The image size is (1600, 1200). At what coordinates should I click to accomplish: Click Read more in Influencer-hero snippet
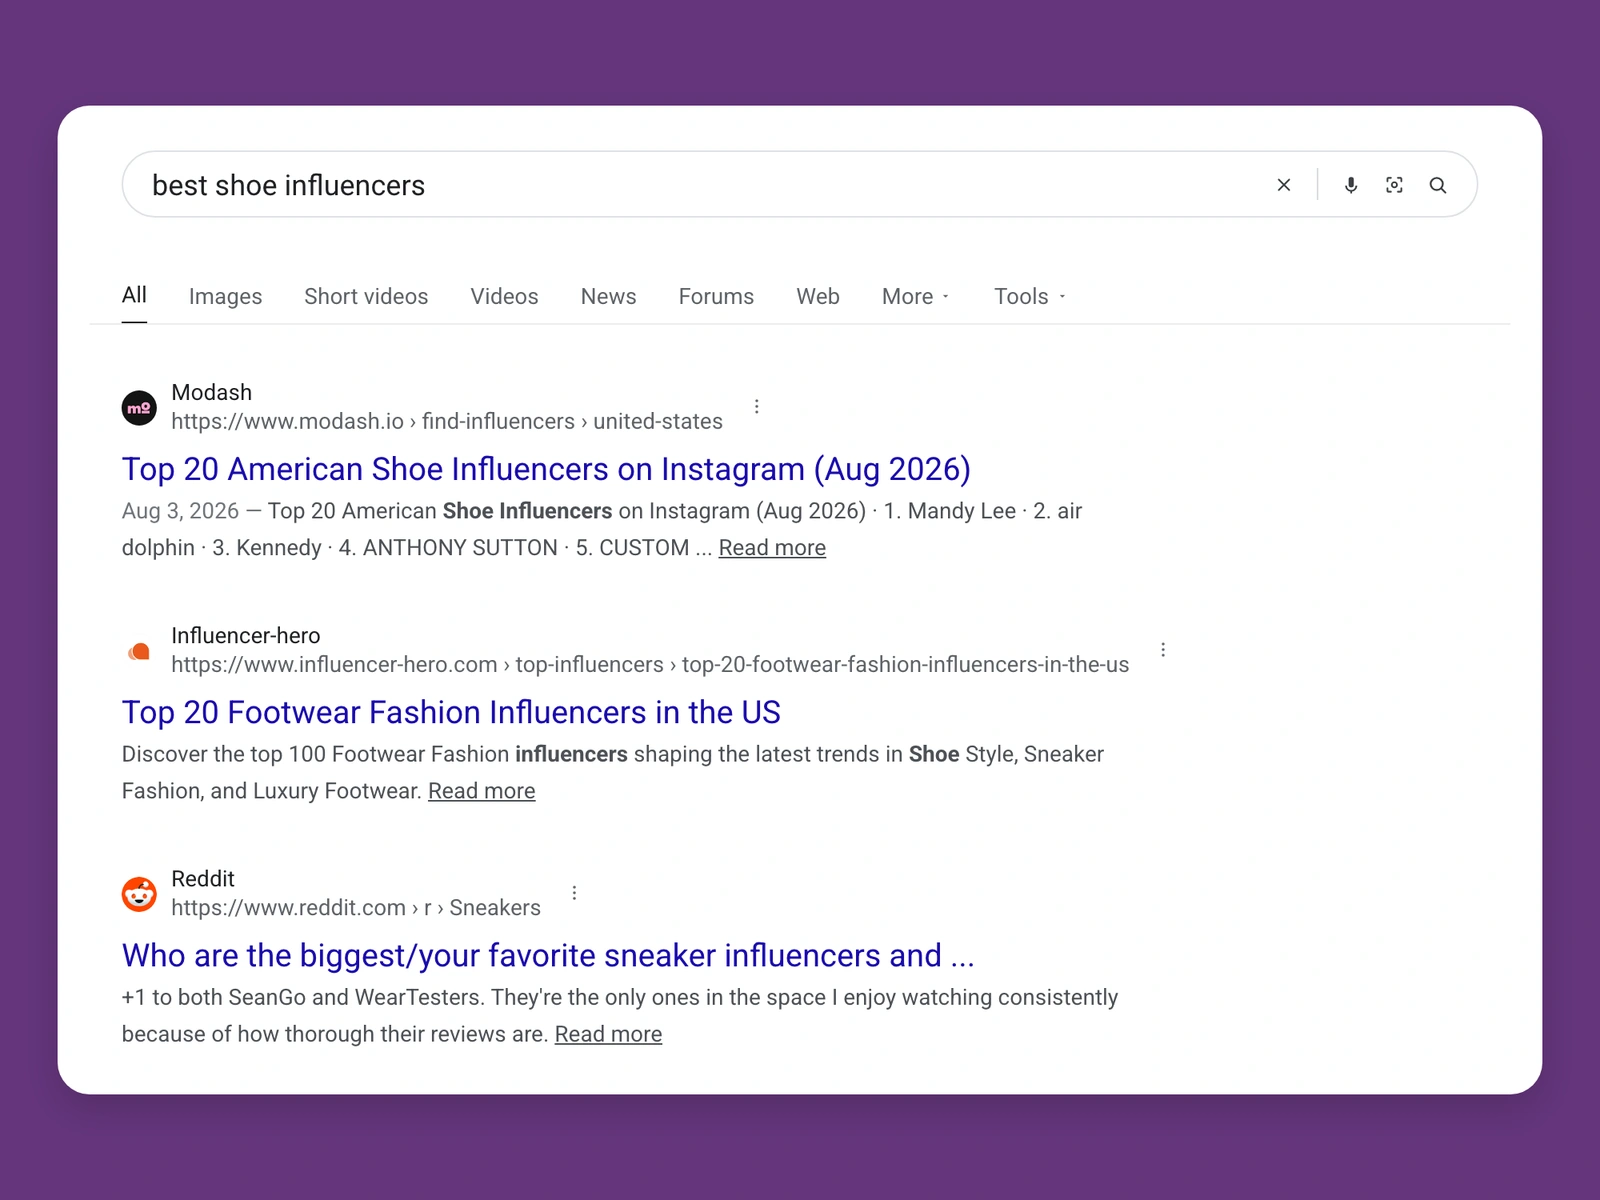pyautogui.click(x=481, y=791)
